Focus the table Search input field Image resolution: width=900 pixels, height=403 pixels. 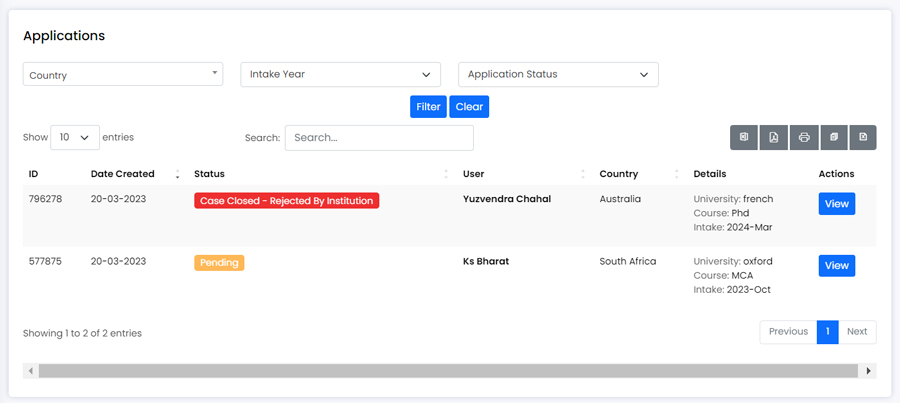pos(379,138)
